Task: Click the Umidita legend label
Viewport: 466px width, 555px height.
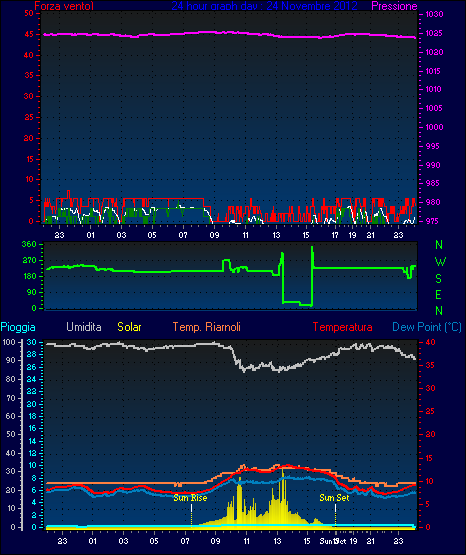Action: click(x=84, y=327)
